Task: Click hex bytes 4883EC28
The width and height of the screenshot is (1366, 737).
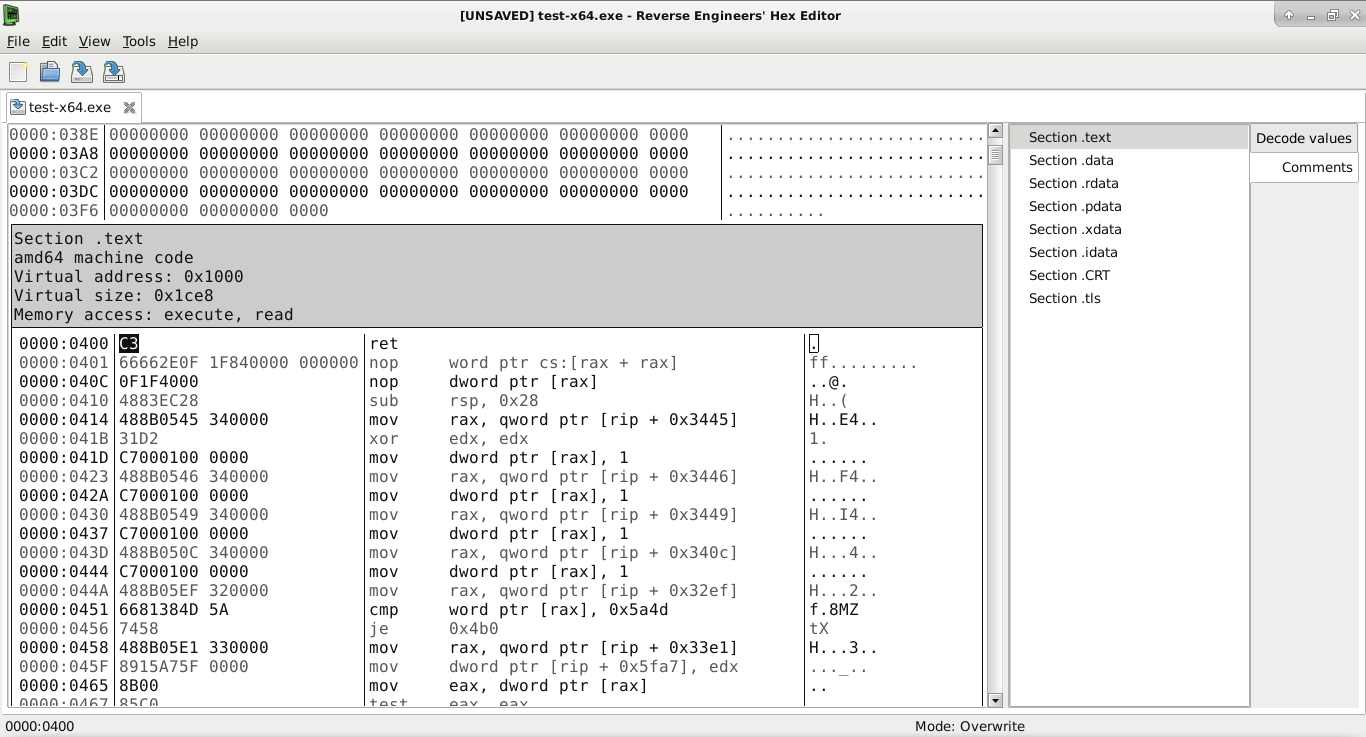Action: [x=159, y=401]
